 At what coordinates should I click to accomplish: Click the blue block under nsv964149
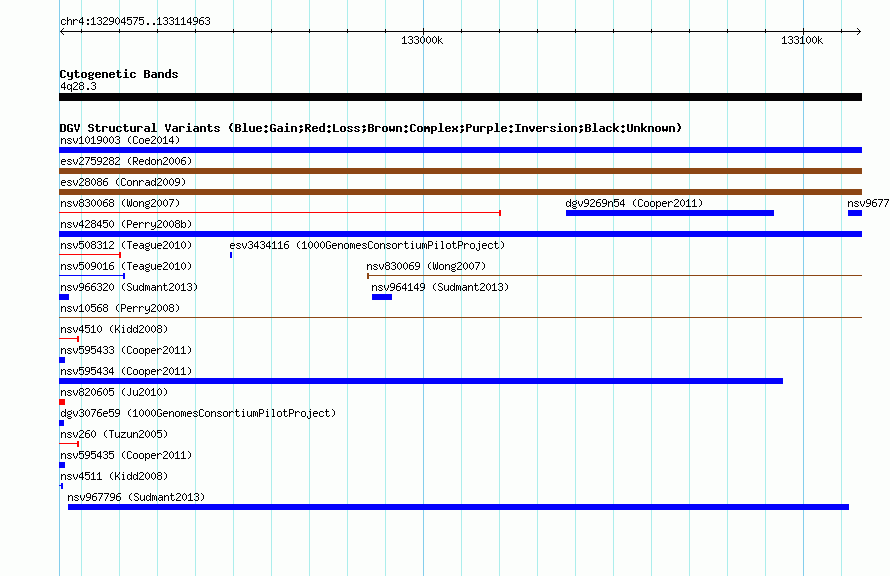[382, 297]
